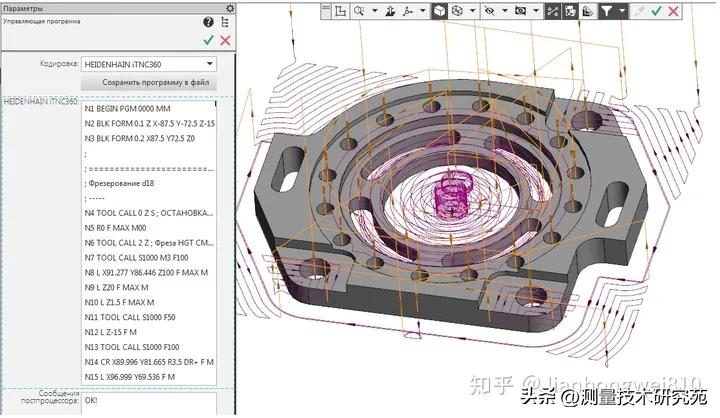This screenshot has height=418, width=720.
Task: Toggle the dark percent-style icon in viewport toolbar
Action: pyautogui.click(x=554, y=11)
